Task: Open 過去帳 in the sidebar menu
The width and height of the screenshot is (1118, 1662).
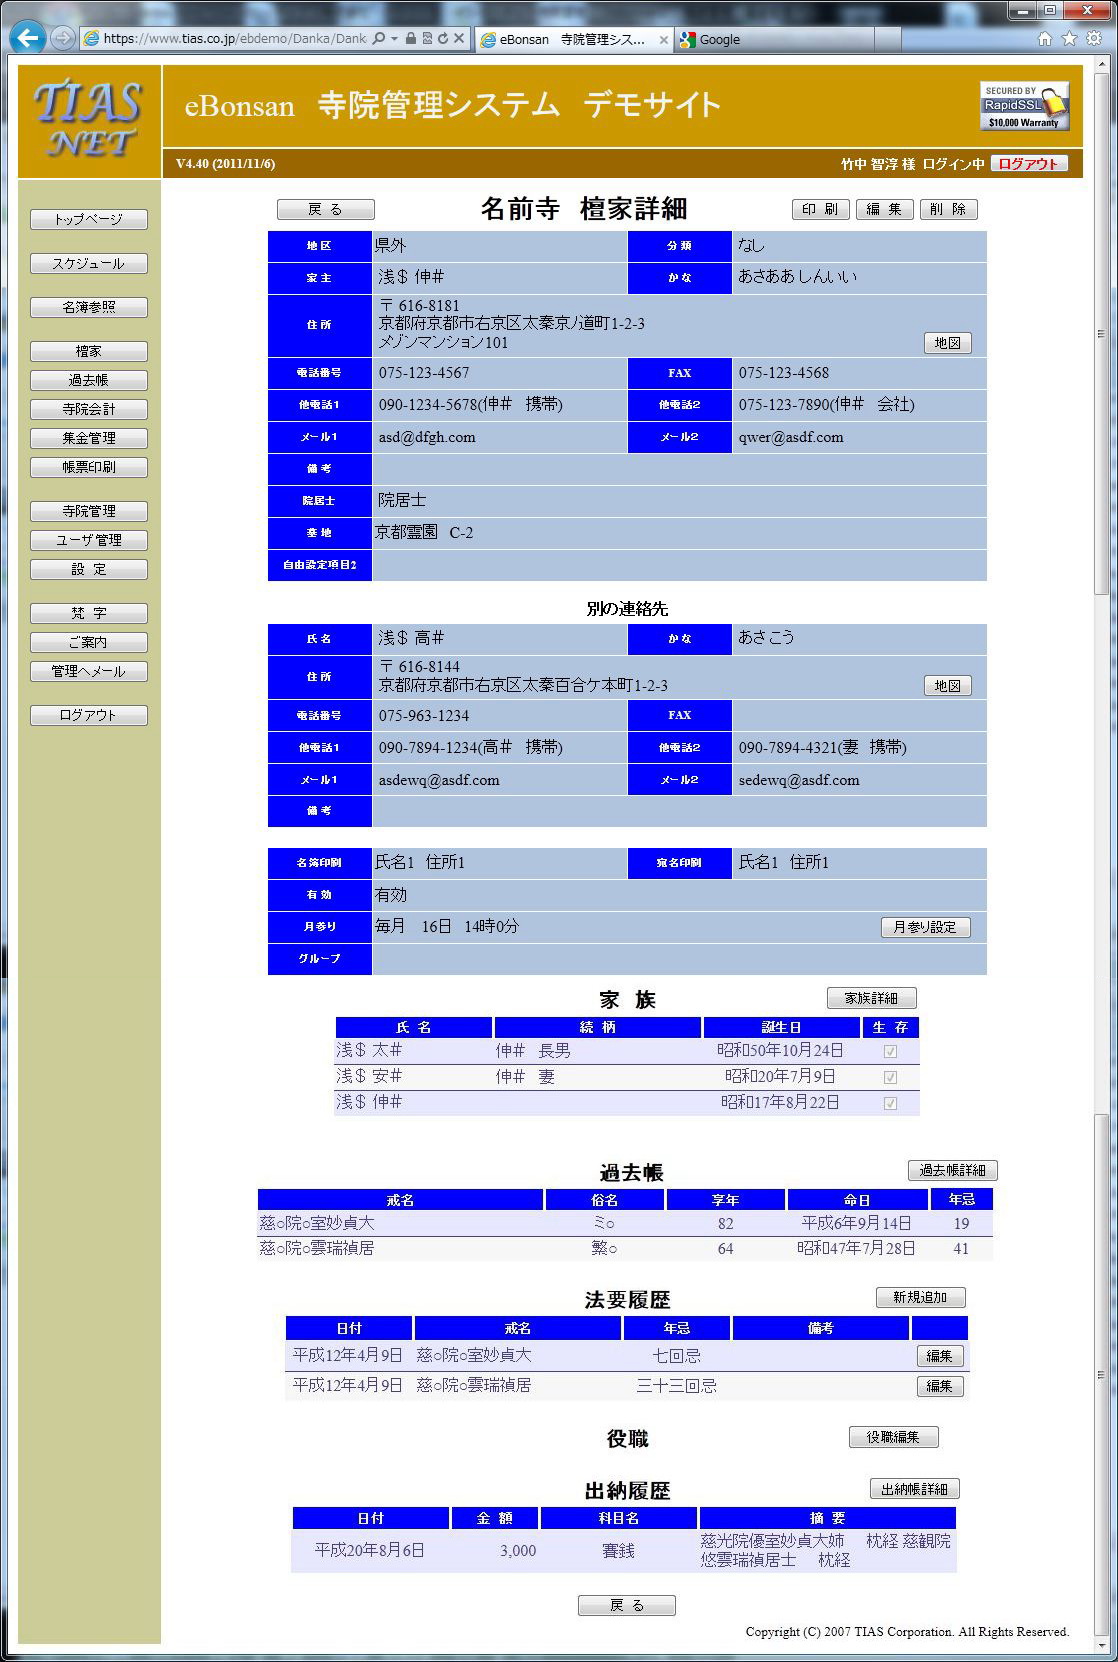Action: [x=89, y=381]
